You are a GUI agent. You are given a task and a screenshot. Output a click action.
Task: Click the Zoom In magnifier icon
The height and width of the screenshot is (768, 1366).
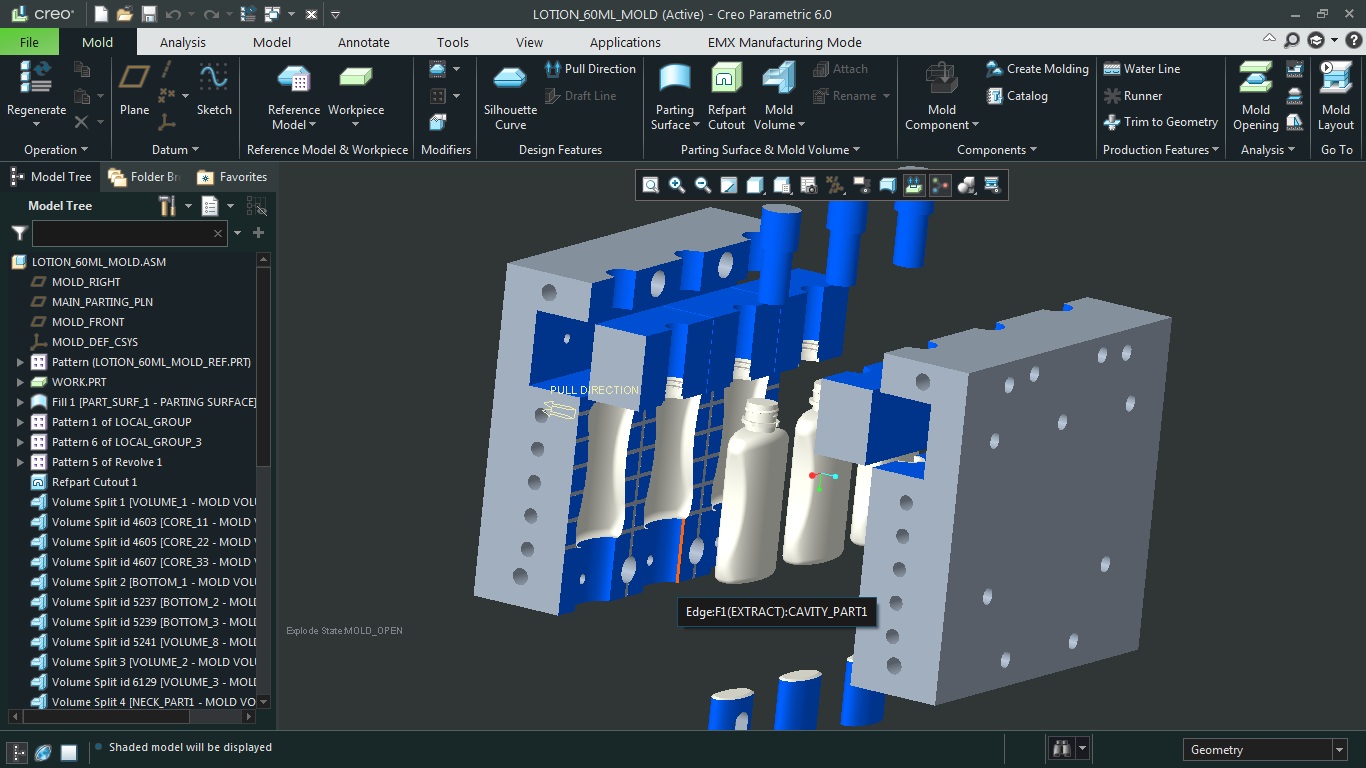(677, 185)
